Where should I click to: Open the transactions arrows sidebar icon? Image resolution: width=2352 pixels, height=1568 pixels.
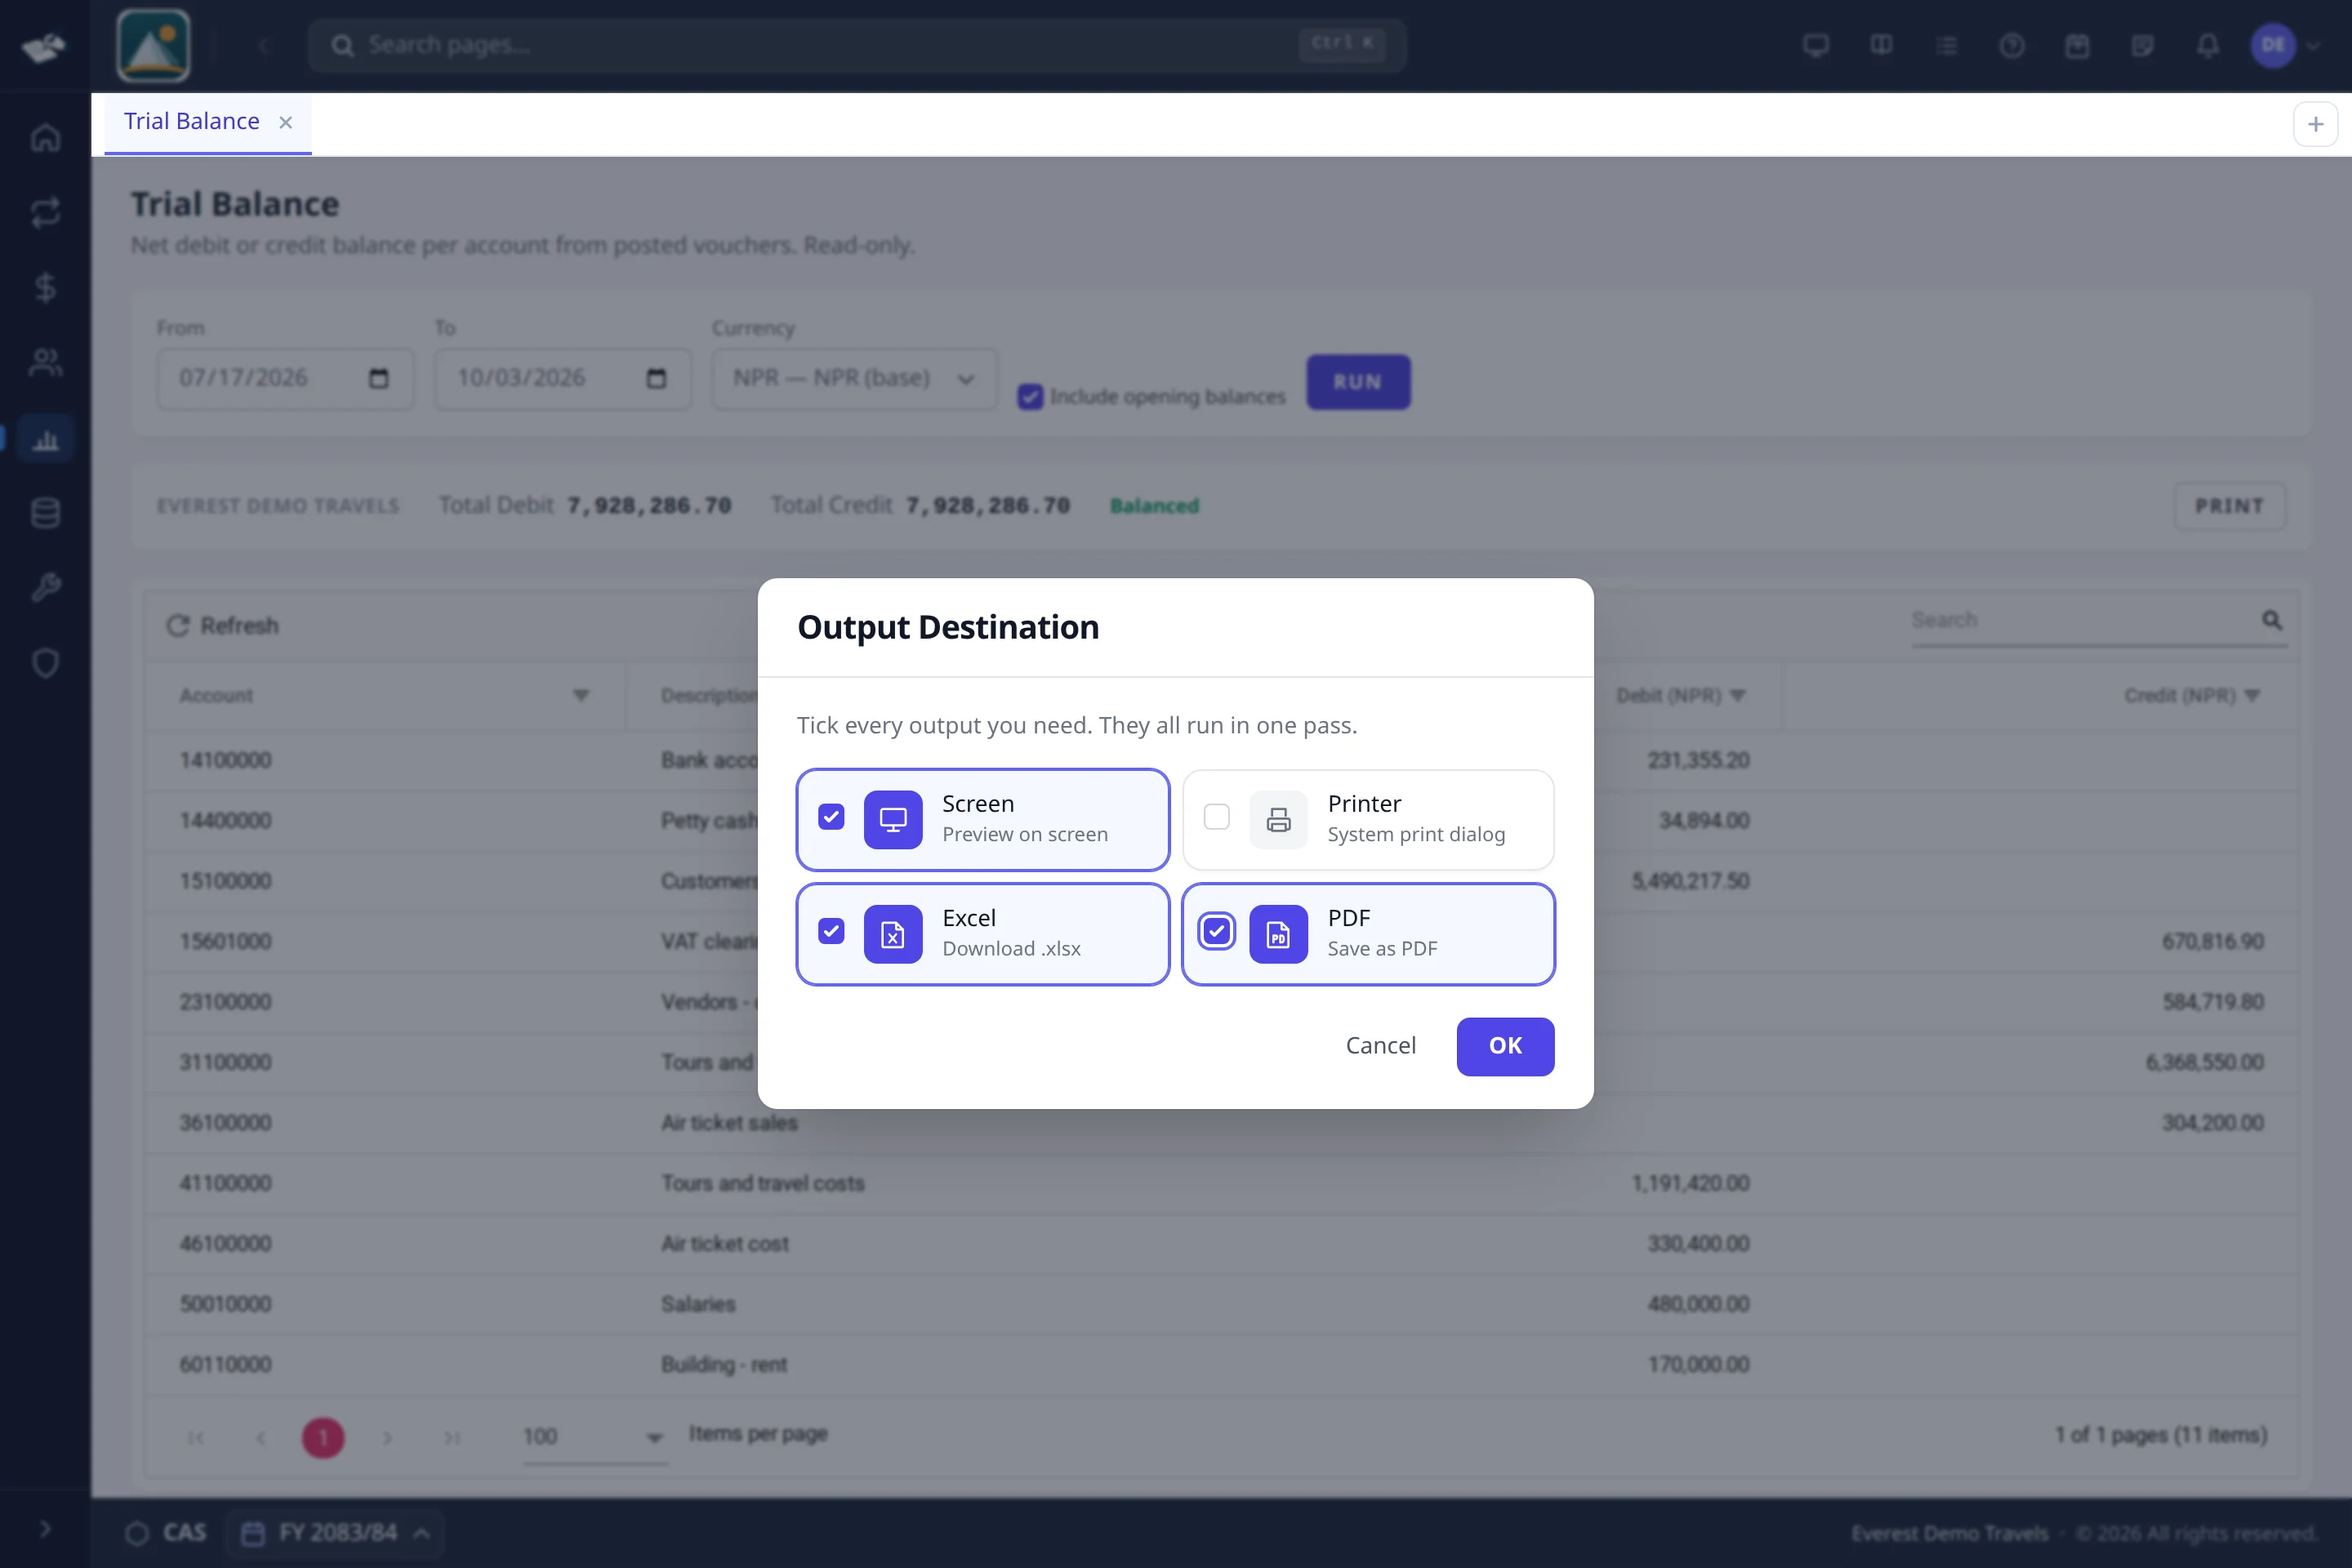[45, 212]
